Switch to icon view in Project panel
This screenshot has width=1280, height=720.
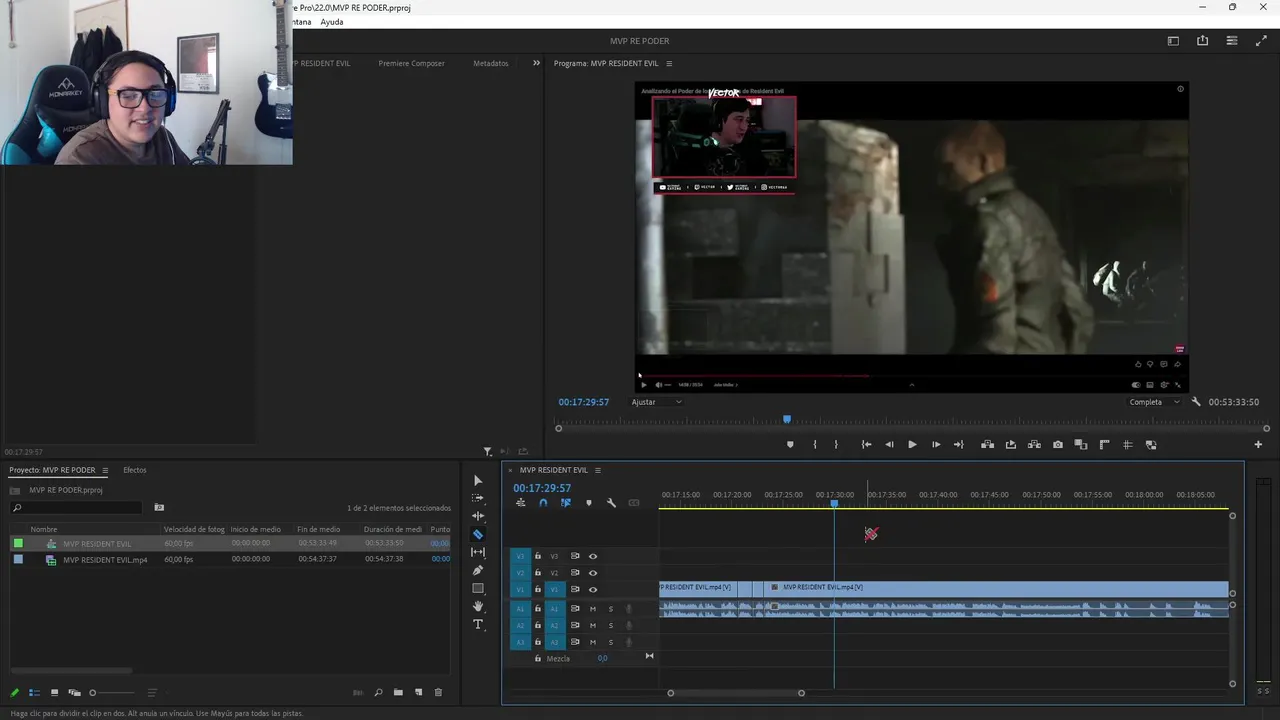click(x=54, y=692)
